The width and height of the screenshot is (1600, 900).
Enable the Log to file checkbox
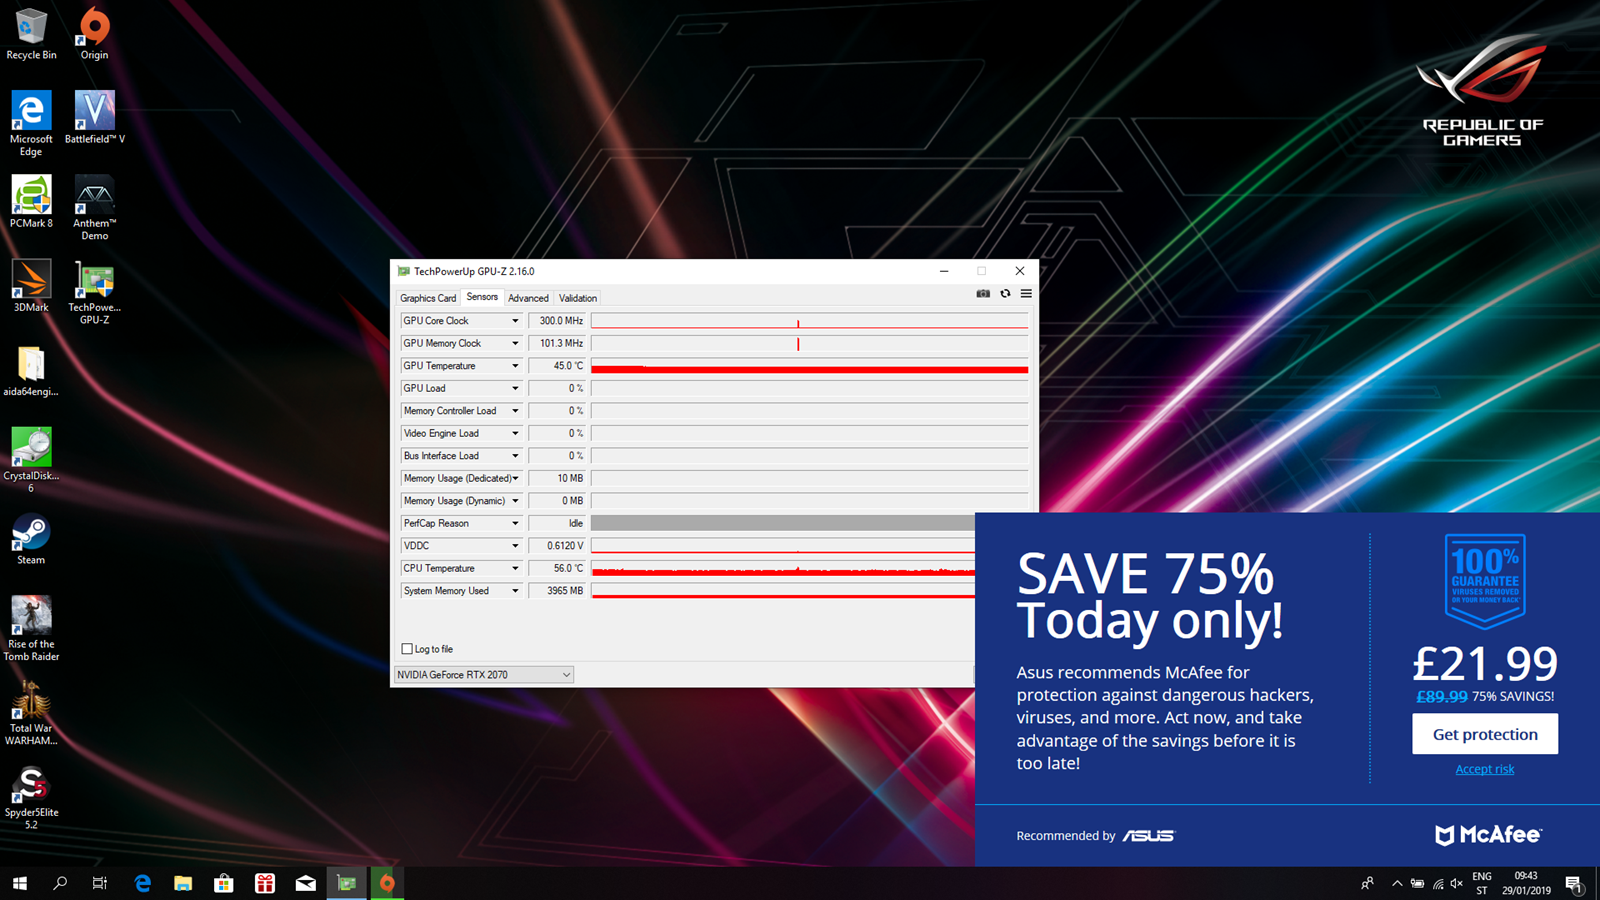click(407, 649)
